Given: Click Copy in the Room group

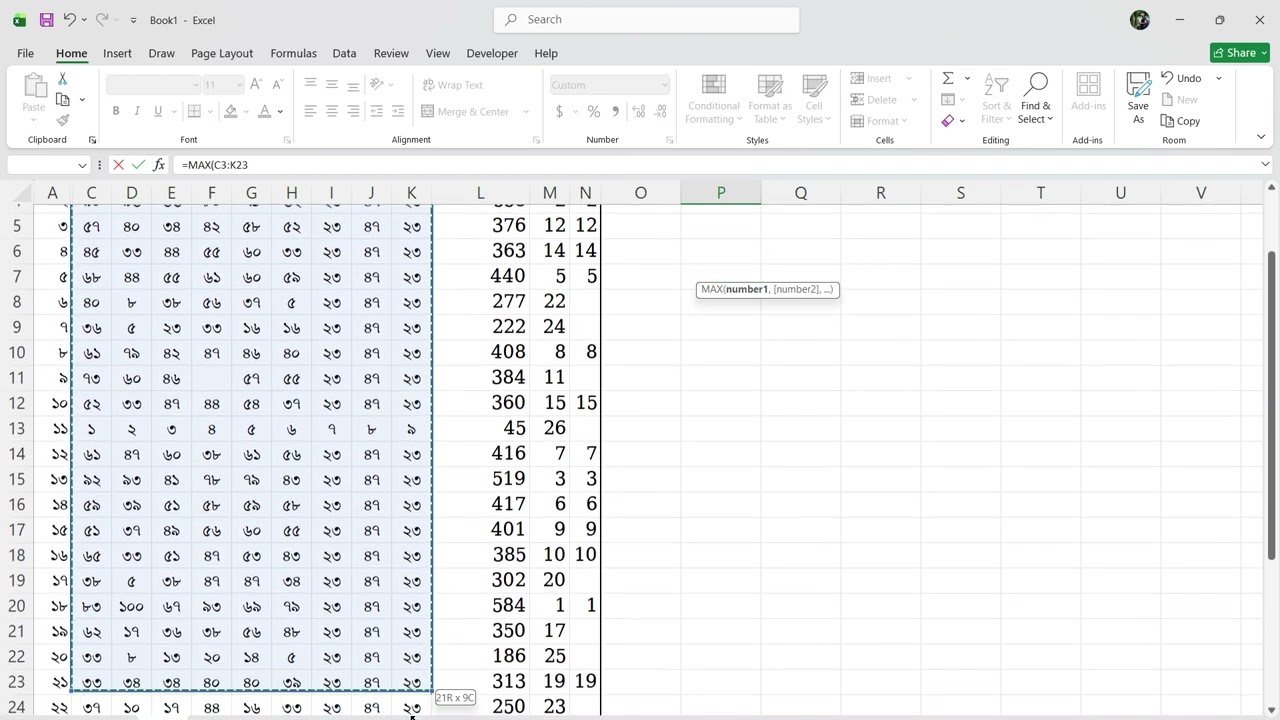Looking at the screenshot, I should pyautogui.click(x=1180, y=121).
